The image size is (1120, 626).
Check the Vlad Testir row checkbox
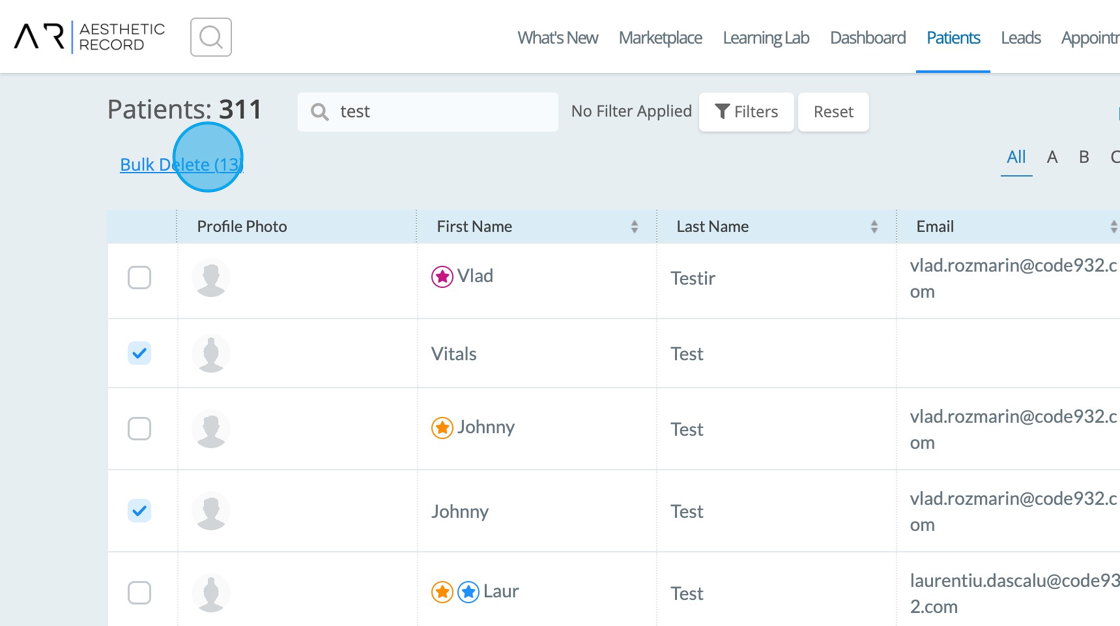pos(140,277)
